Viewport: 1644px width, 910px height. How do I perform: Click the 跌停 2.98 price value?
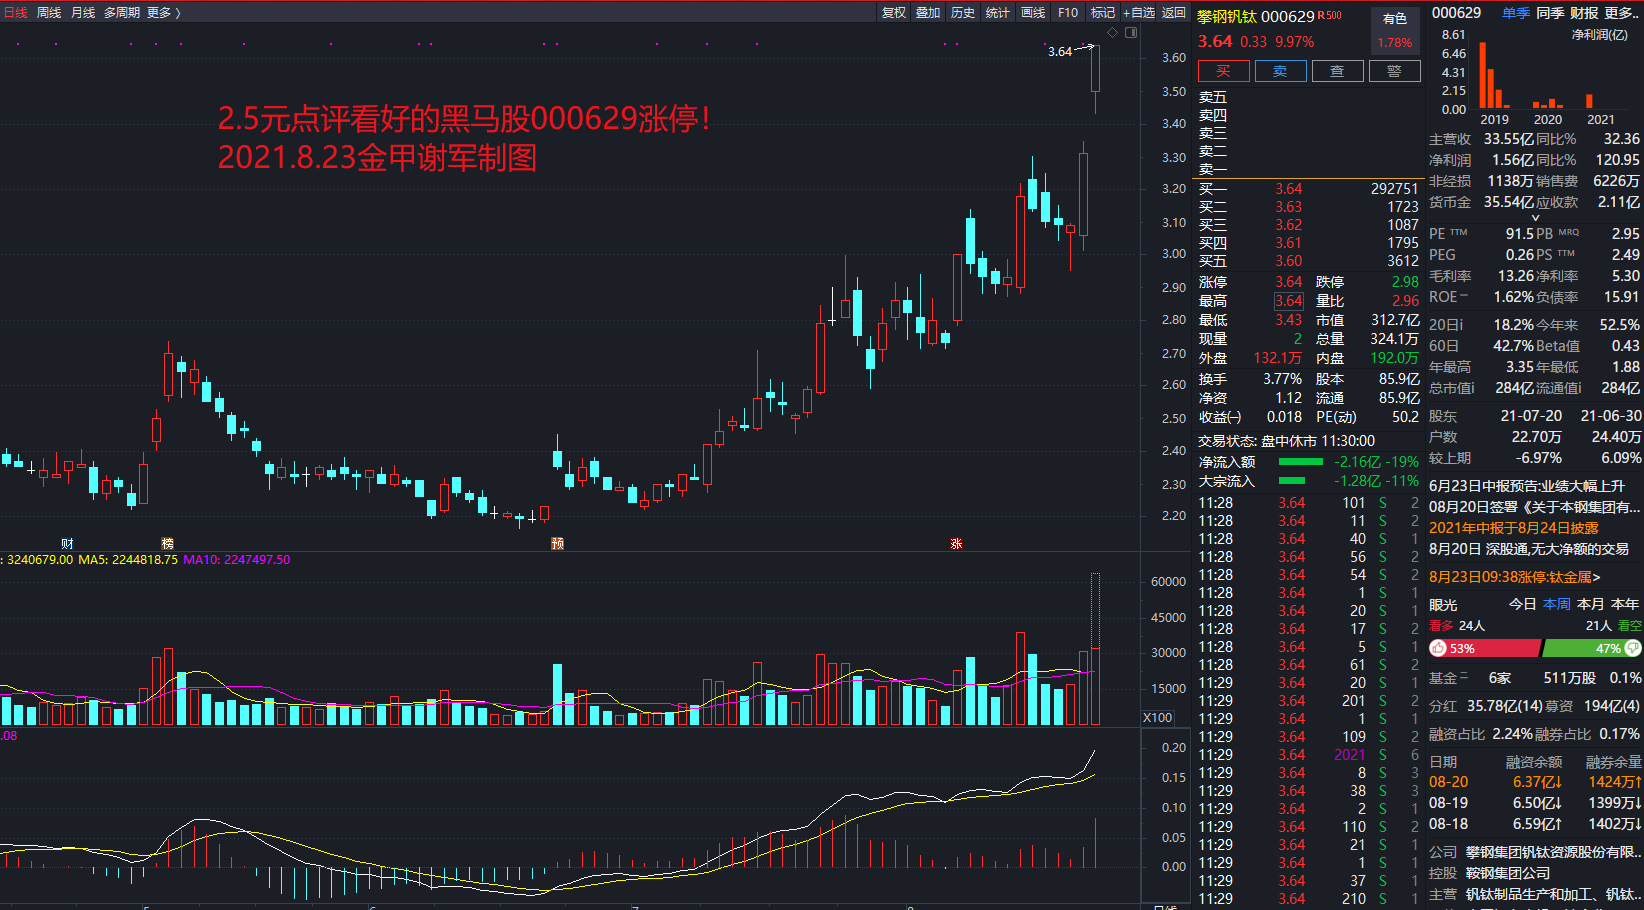click(1405, 282)
